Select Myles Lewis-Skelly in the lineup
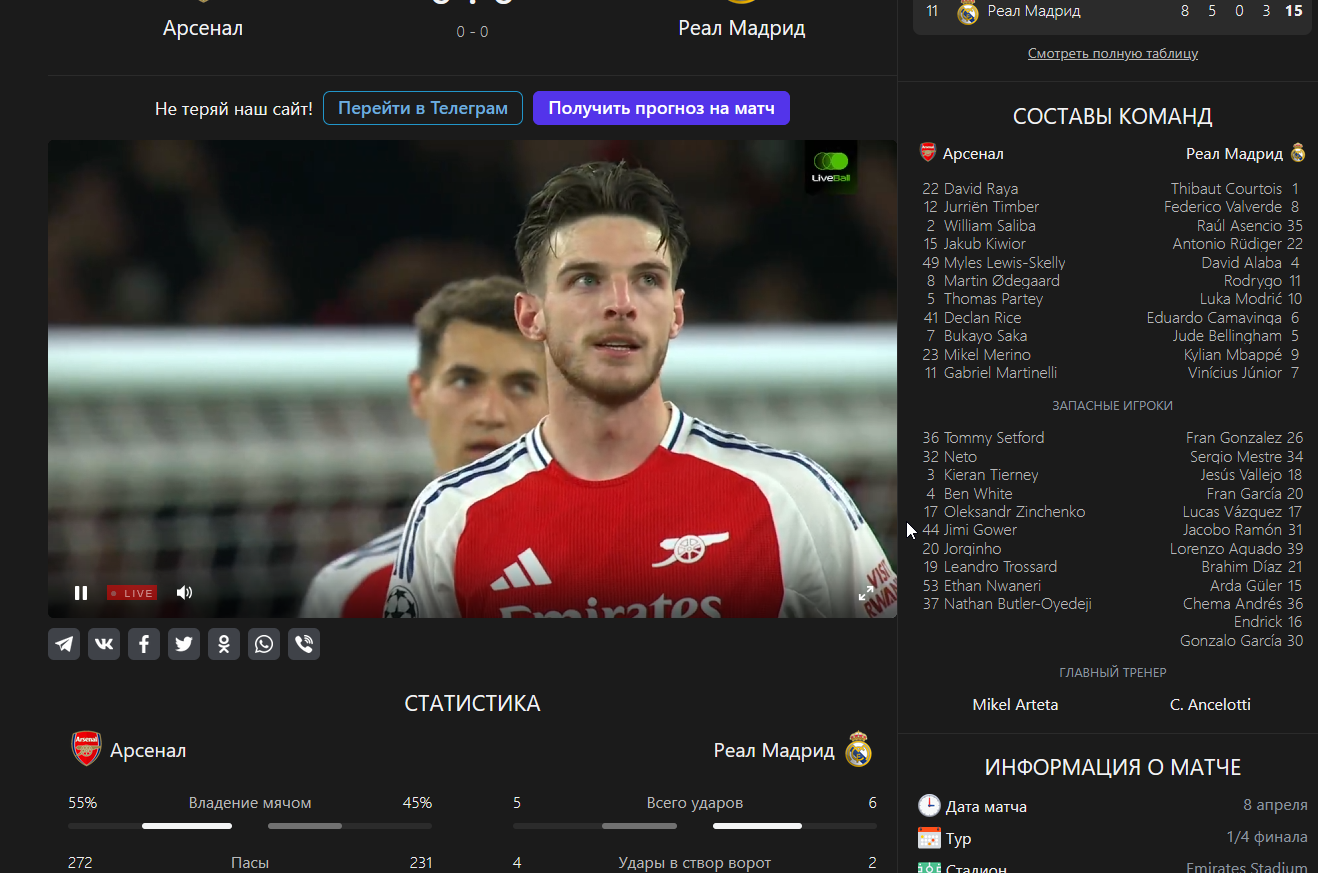Image resolution: width=1318 pixels, height=873 pixels. (x=1005, y=263)
